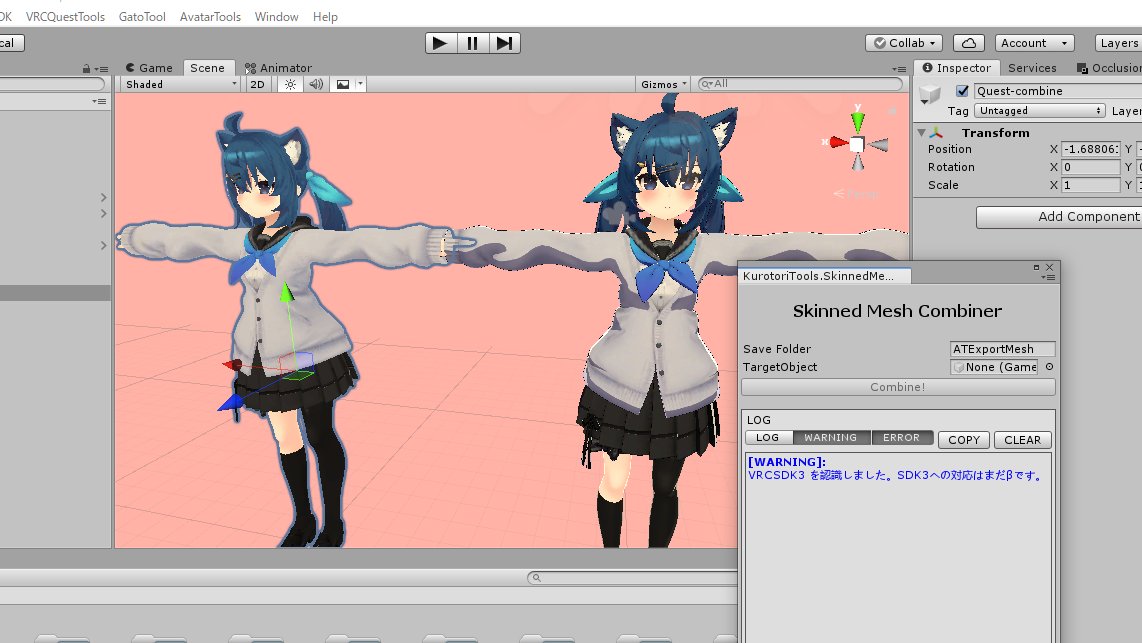The image size is (1142, 643).
Task: Toggle the ERROR filter button
Action: click(x=902, y=438)
